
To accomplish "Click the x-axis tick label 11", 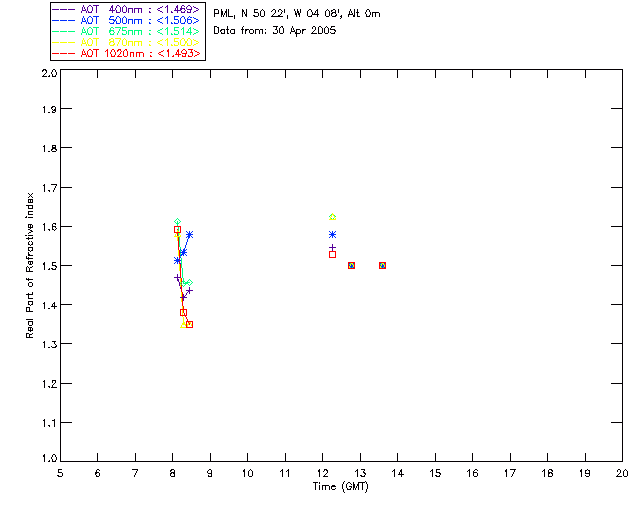I will coord(285,473).
